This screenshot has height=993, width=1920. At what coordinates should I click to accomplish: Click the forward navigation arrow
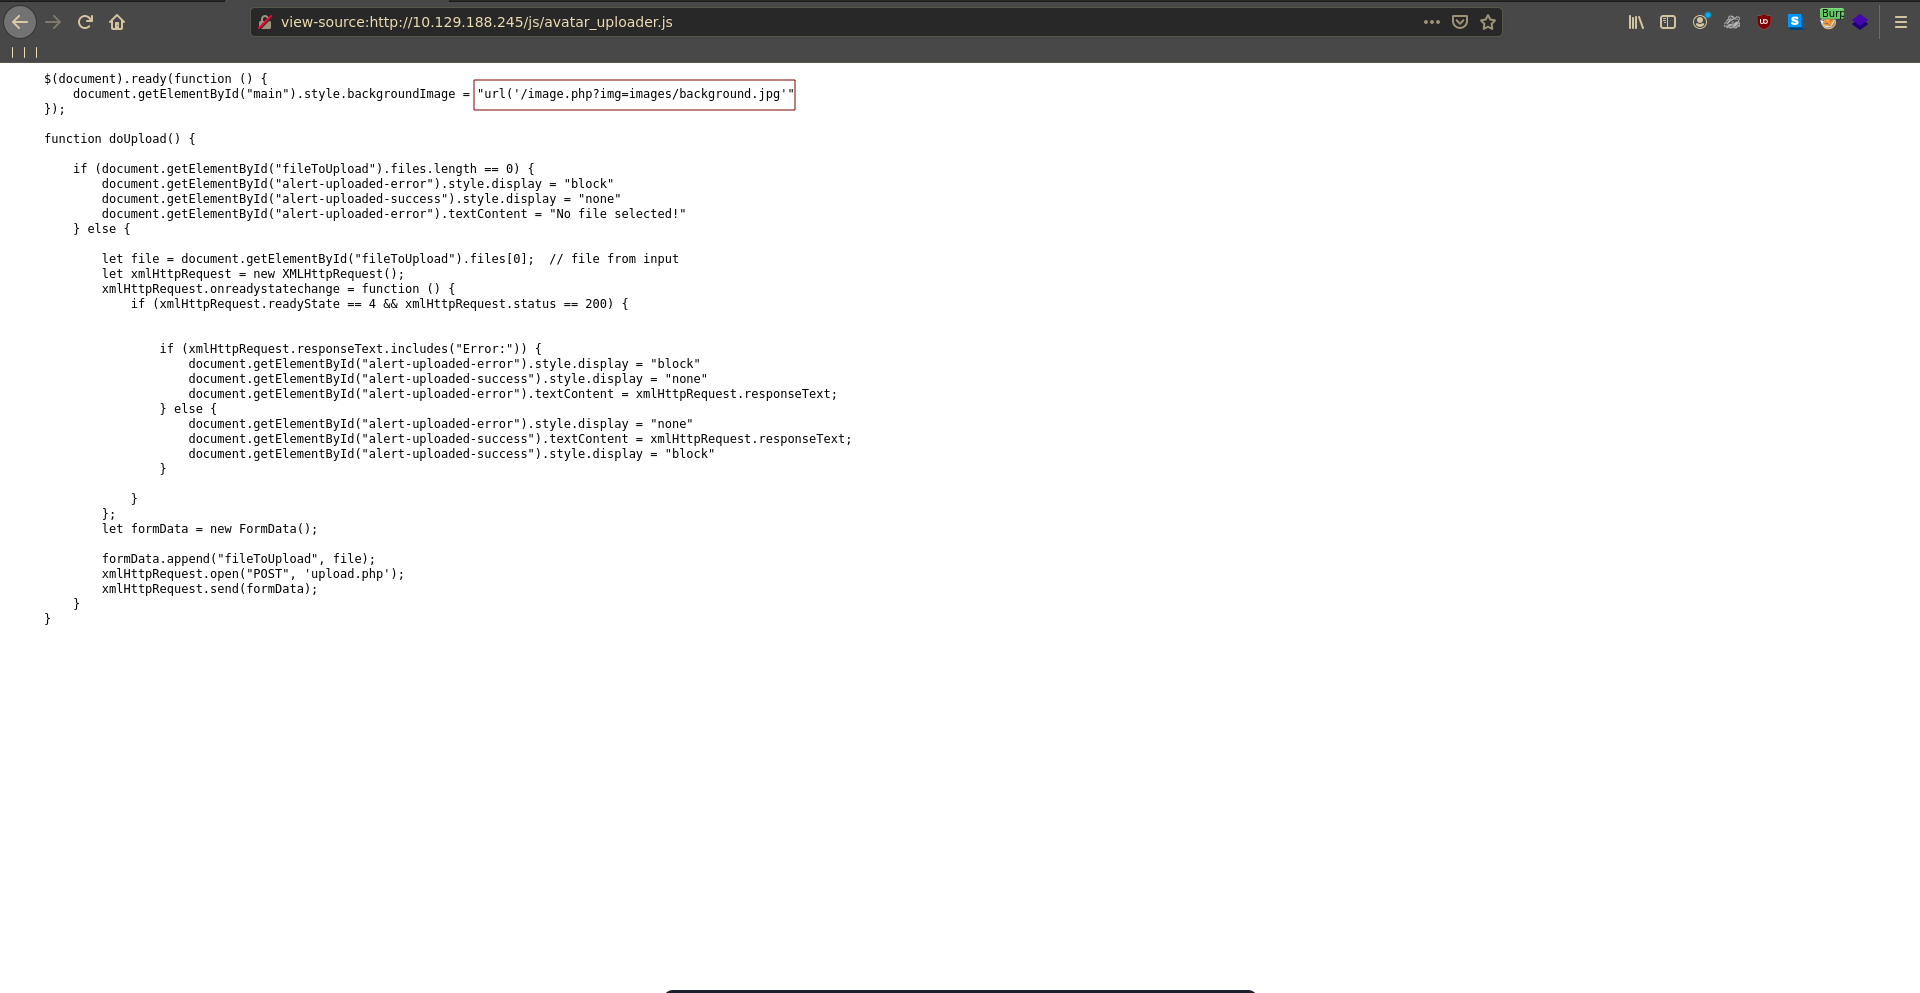[x=53, y=22]
